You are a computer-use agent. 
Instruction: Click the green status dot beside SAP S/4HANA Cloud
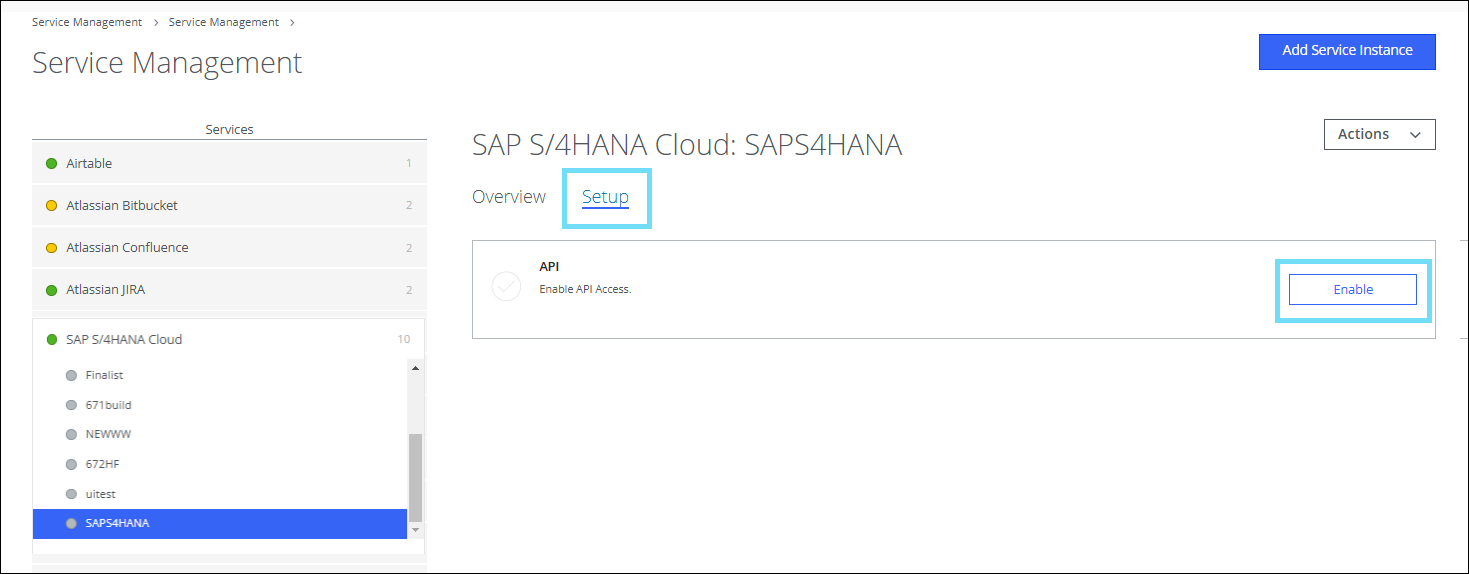coord(51,339)
